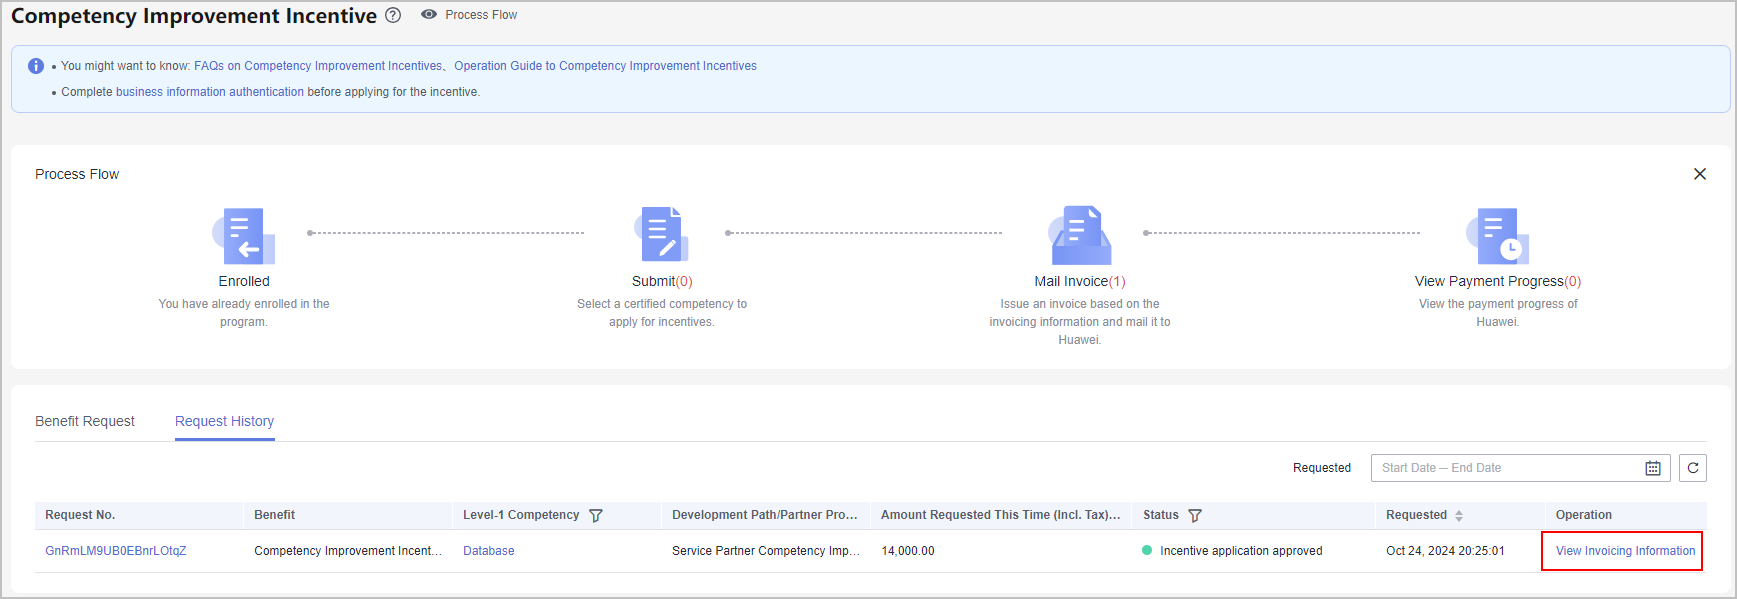Viewport: 1737px width, 599px height.
Task: Click business information authentication link
Action: point(210,92)
